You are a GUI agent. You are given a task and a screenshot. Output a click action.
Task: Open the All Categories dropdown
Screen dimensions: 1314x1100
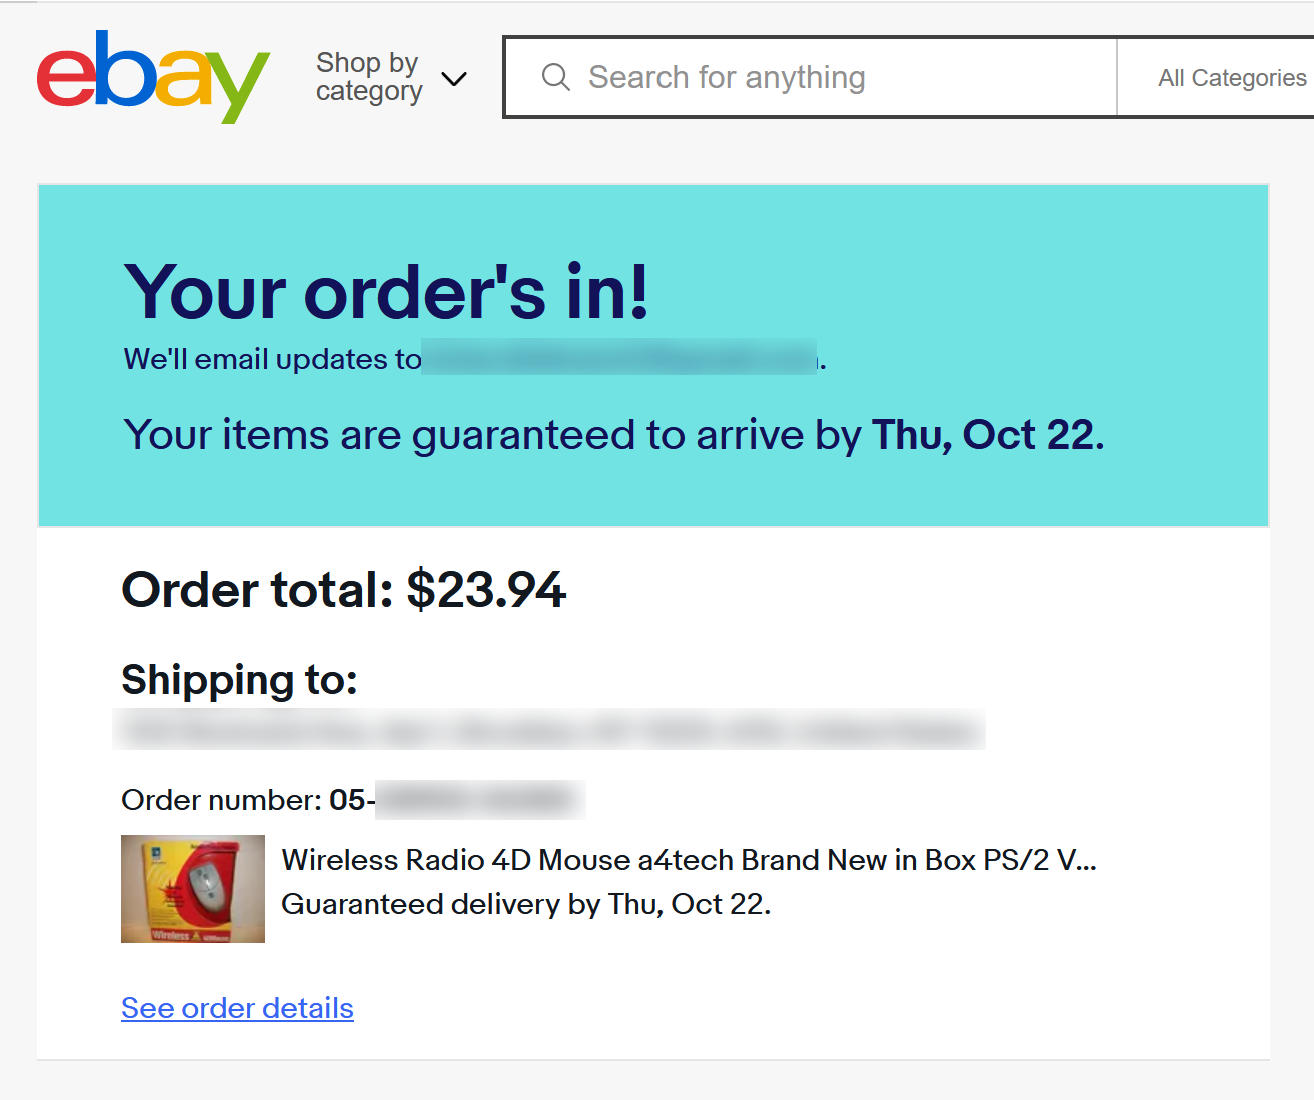coord(1232,77)
